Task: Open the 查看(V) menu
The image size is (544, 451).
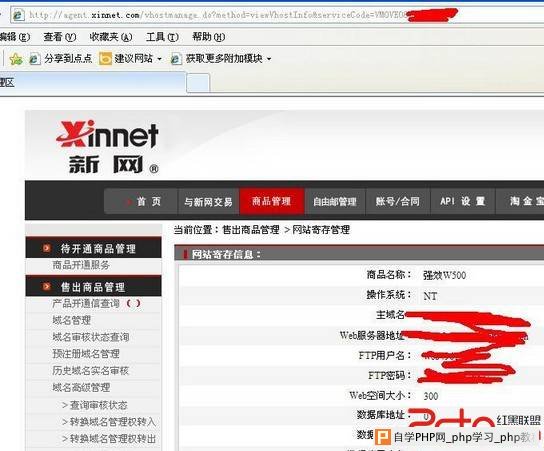Action: (x=60, y=37)
